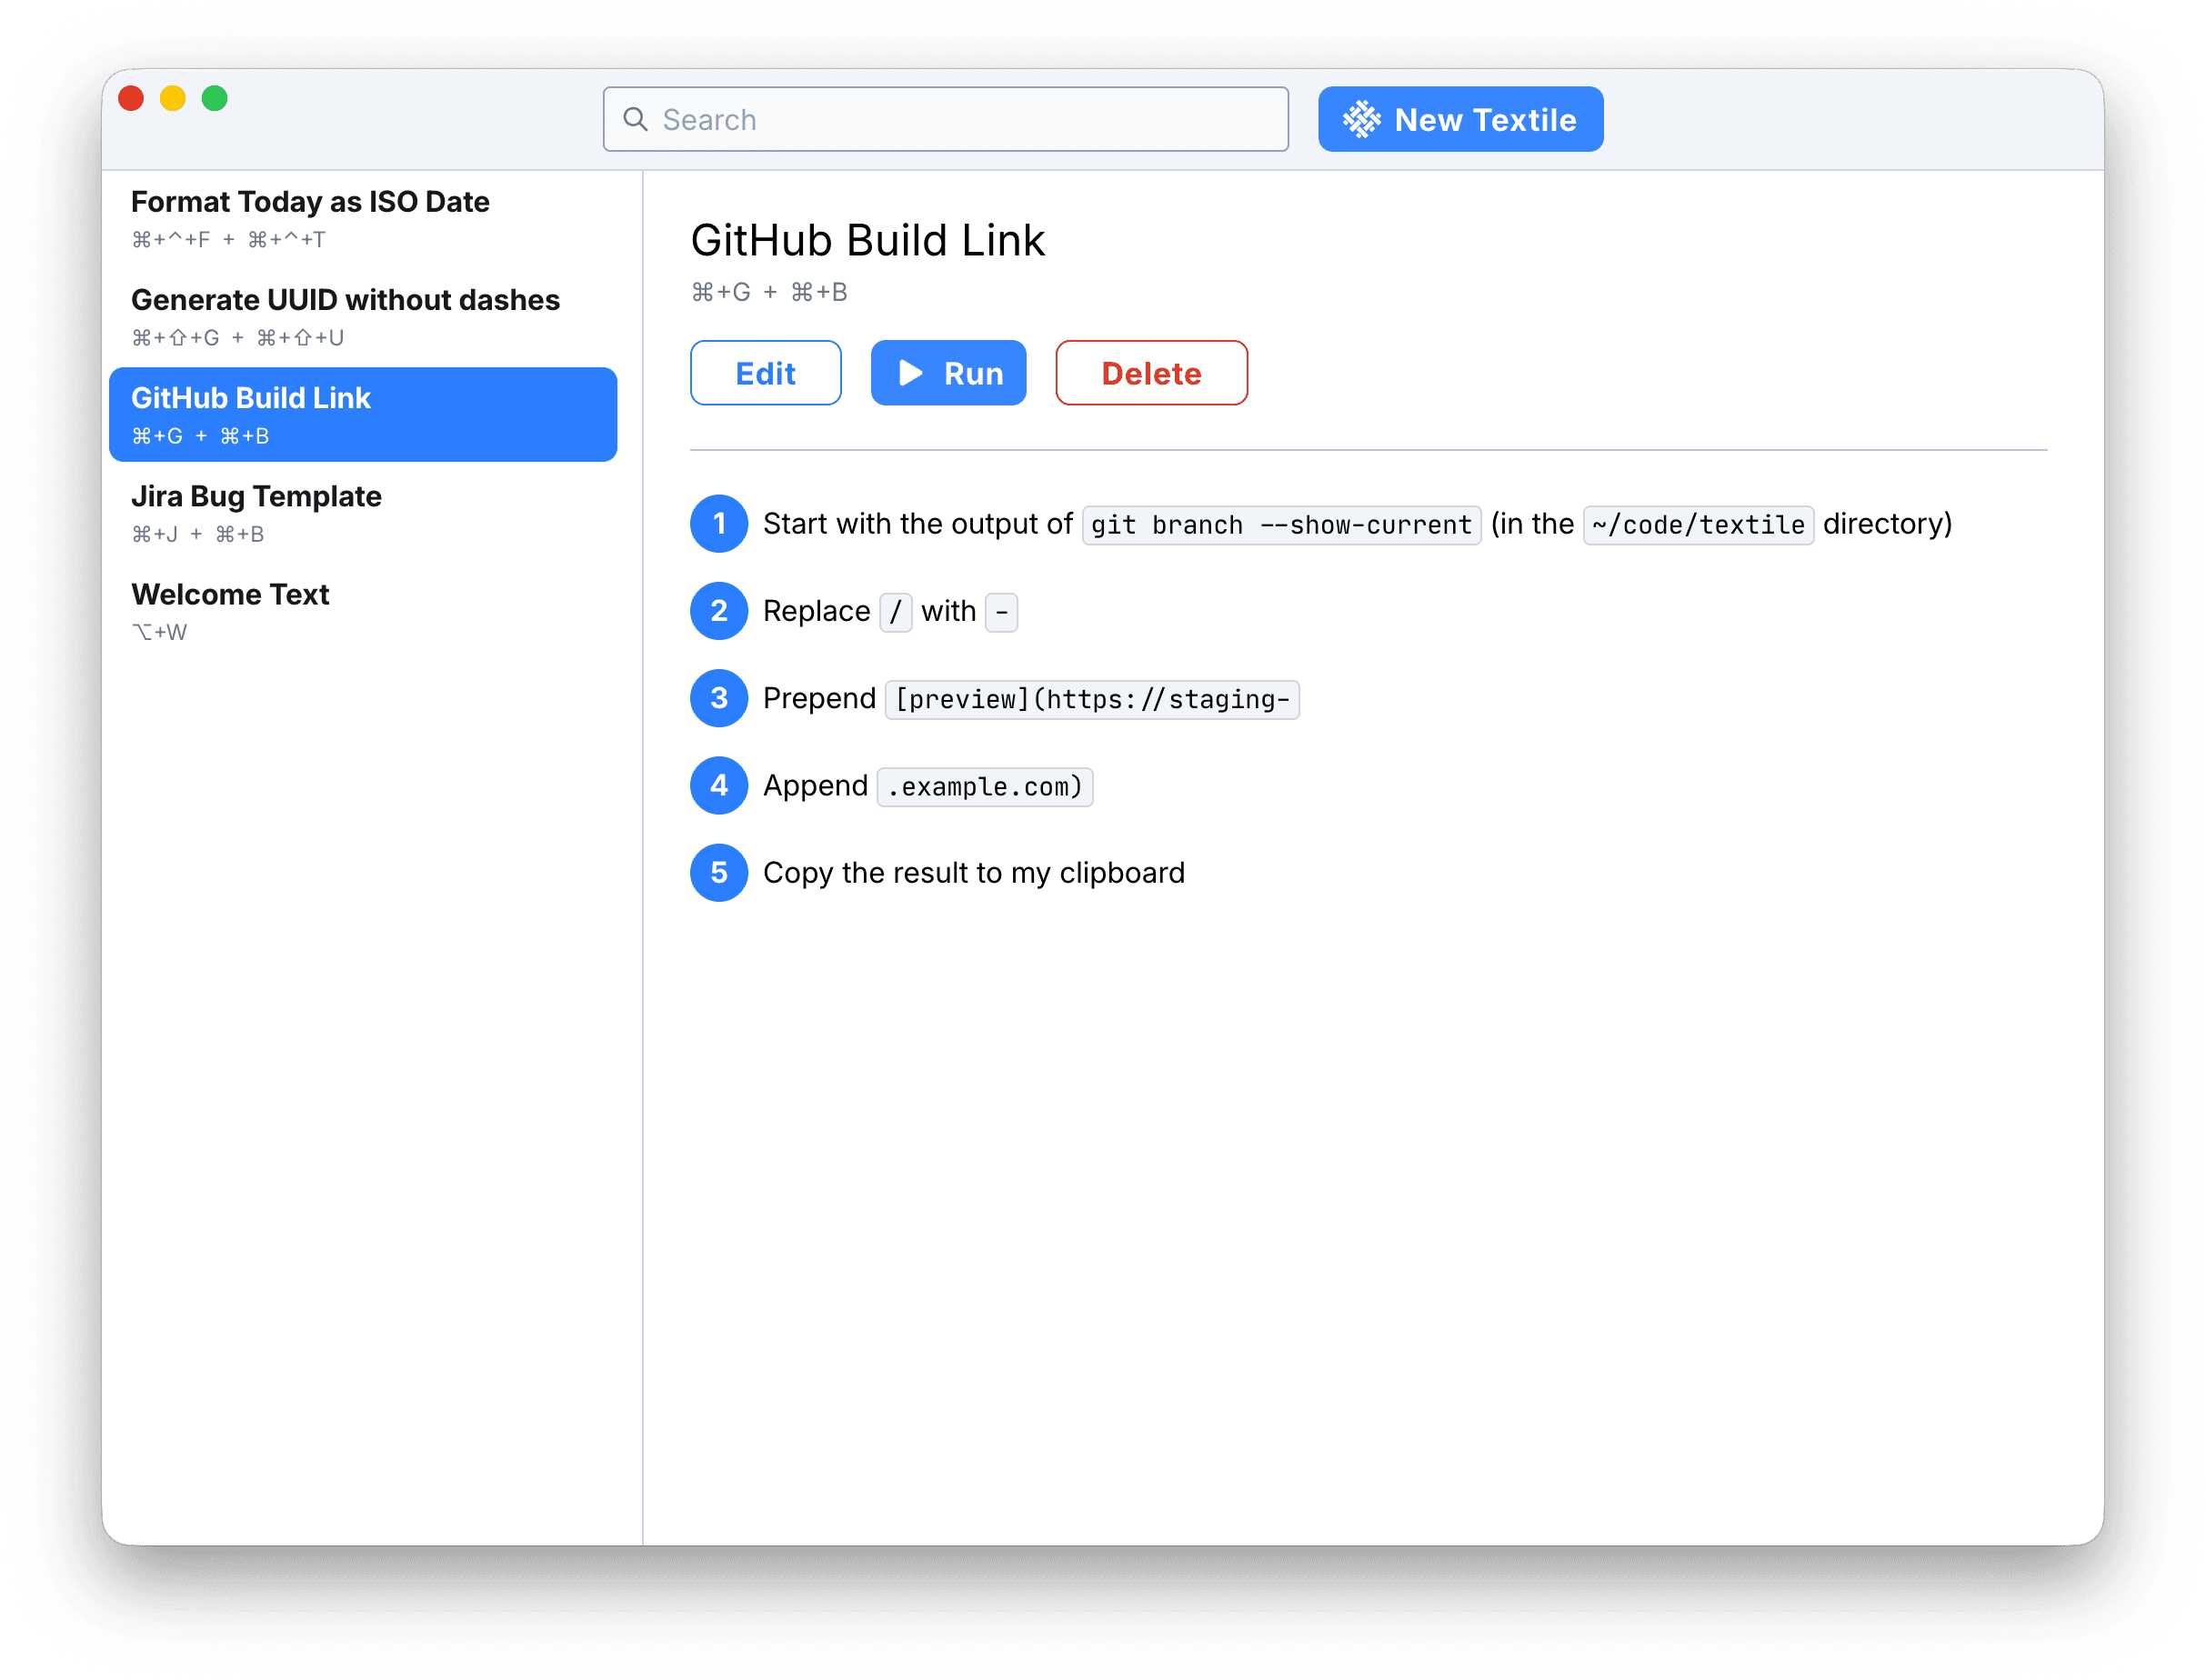This screenshot has height=1680, width=2206.
Task: Click the step 1 number badge
Action: (718, 523)
